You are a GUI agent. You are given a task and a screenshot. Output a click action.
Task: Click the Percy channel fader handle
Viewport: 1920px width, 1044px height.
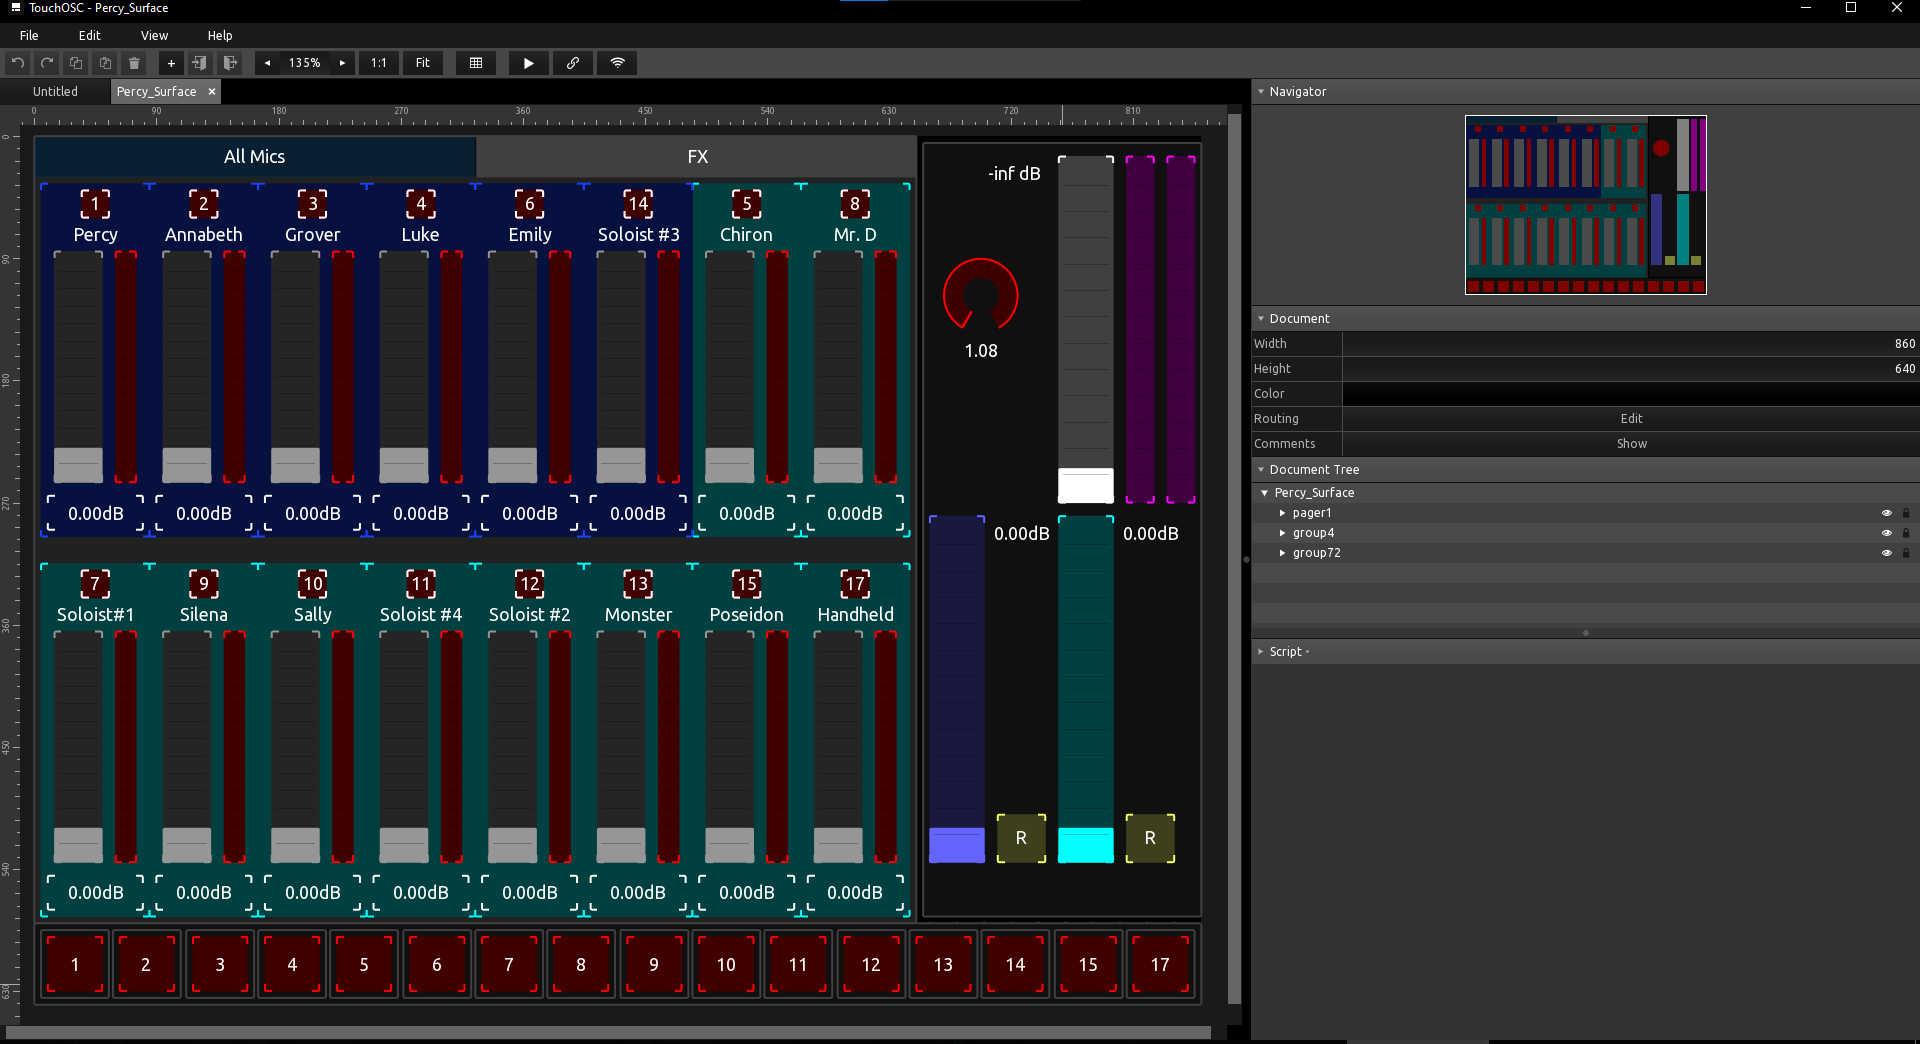(x=78, y=465)
